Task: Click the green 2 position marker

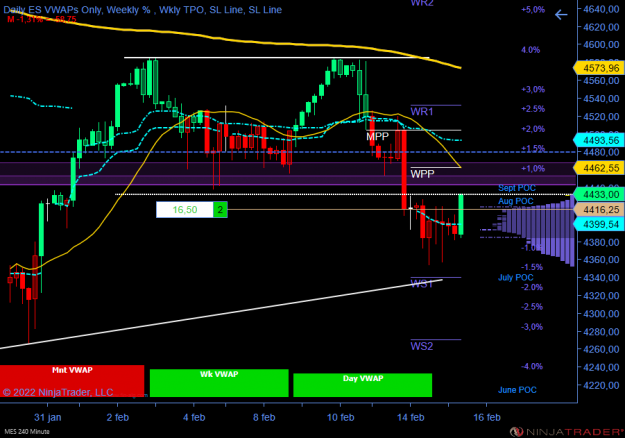Action: pyautogui.click(x=220, y=210)
